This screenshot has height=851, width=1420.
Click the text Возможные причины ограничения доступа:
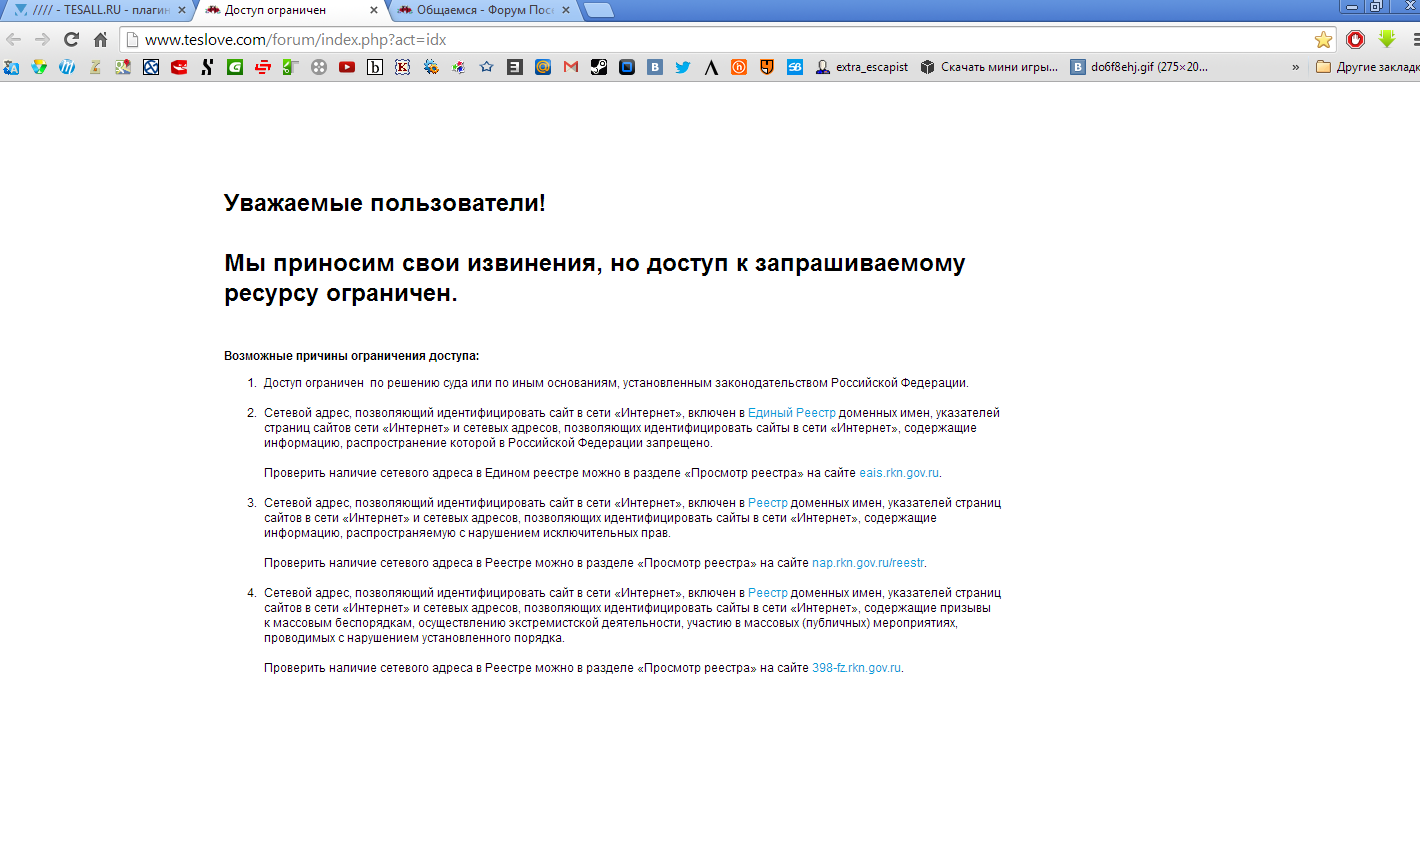coord(352,355)
